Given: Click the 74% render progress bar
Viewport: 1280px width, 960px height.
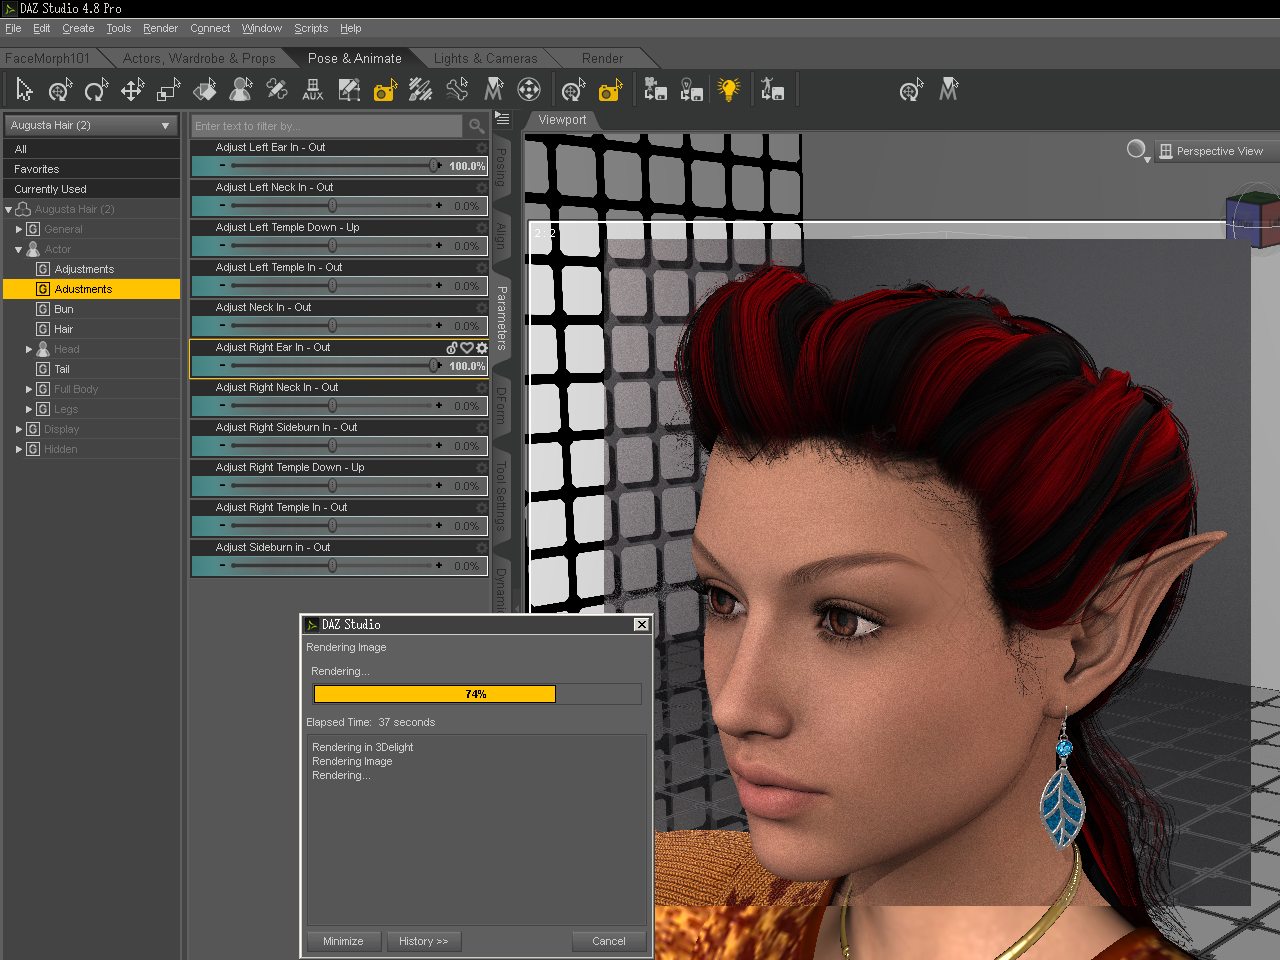Looking at the screenshot, I should pyautogui.click(x=477, y=694).
